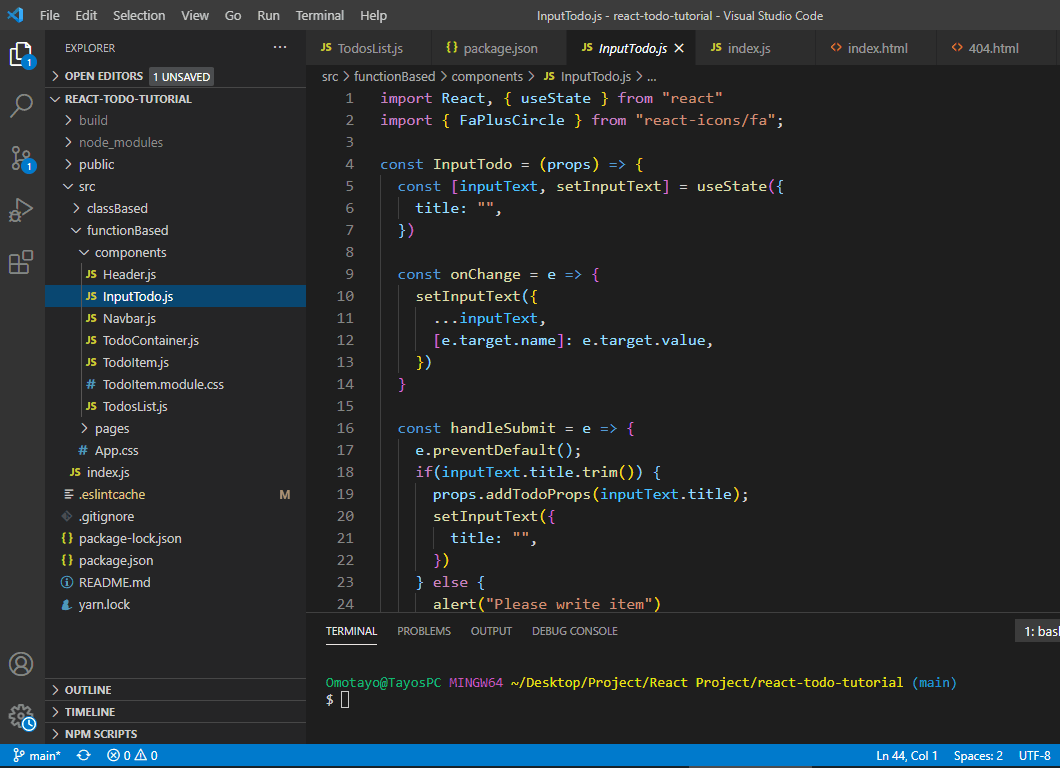
Task: Open the Selection menu
Action: point(139,15)
